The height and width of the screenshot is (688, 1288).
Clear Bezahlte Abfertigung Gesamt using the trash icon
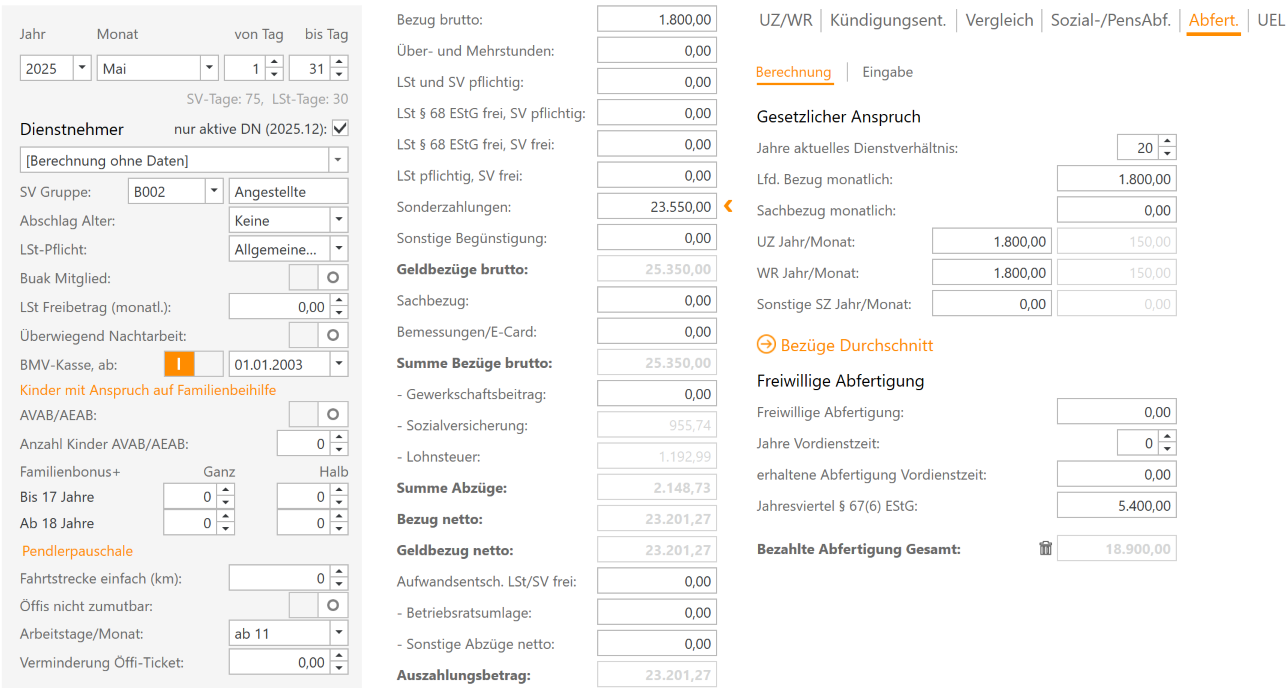tap(1044, 547)
